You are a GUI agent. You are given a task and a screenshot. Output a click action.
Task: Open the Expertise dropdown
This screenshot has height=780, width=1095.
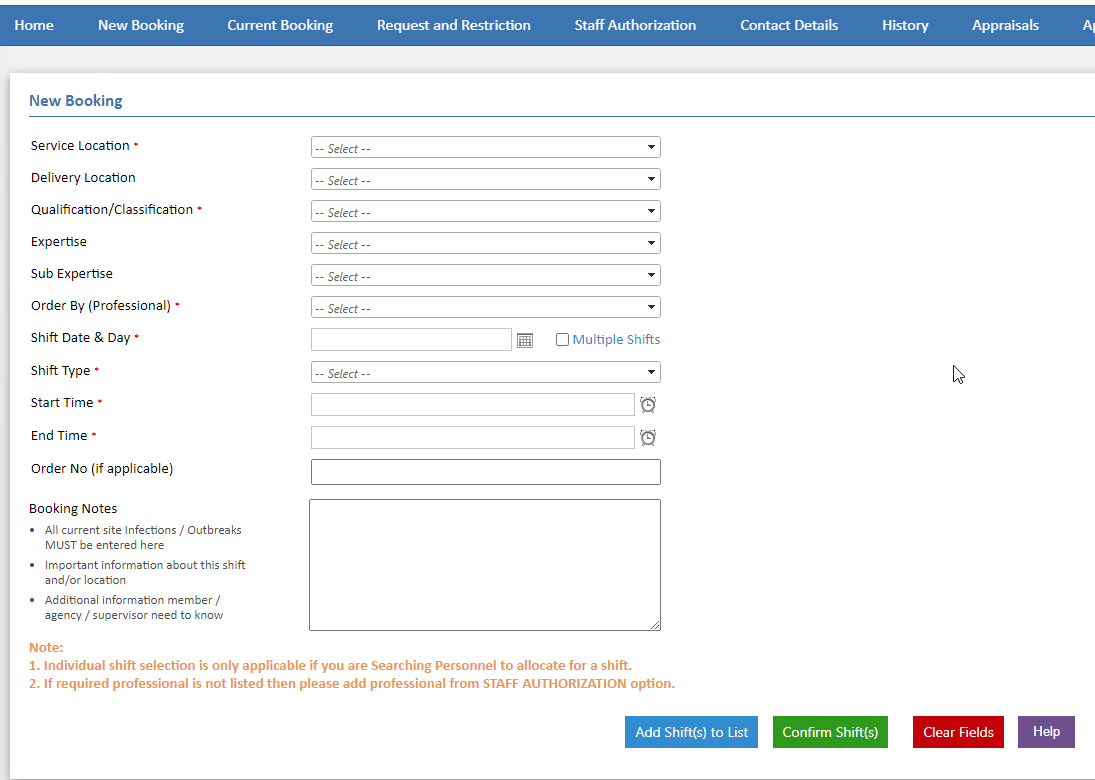[485, 243]
